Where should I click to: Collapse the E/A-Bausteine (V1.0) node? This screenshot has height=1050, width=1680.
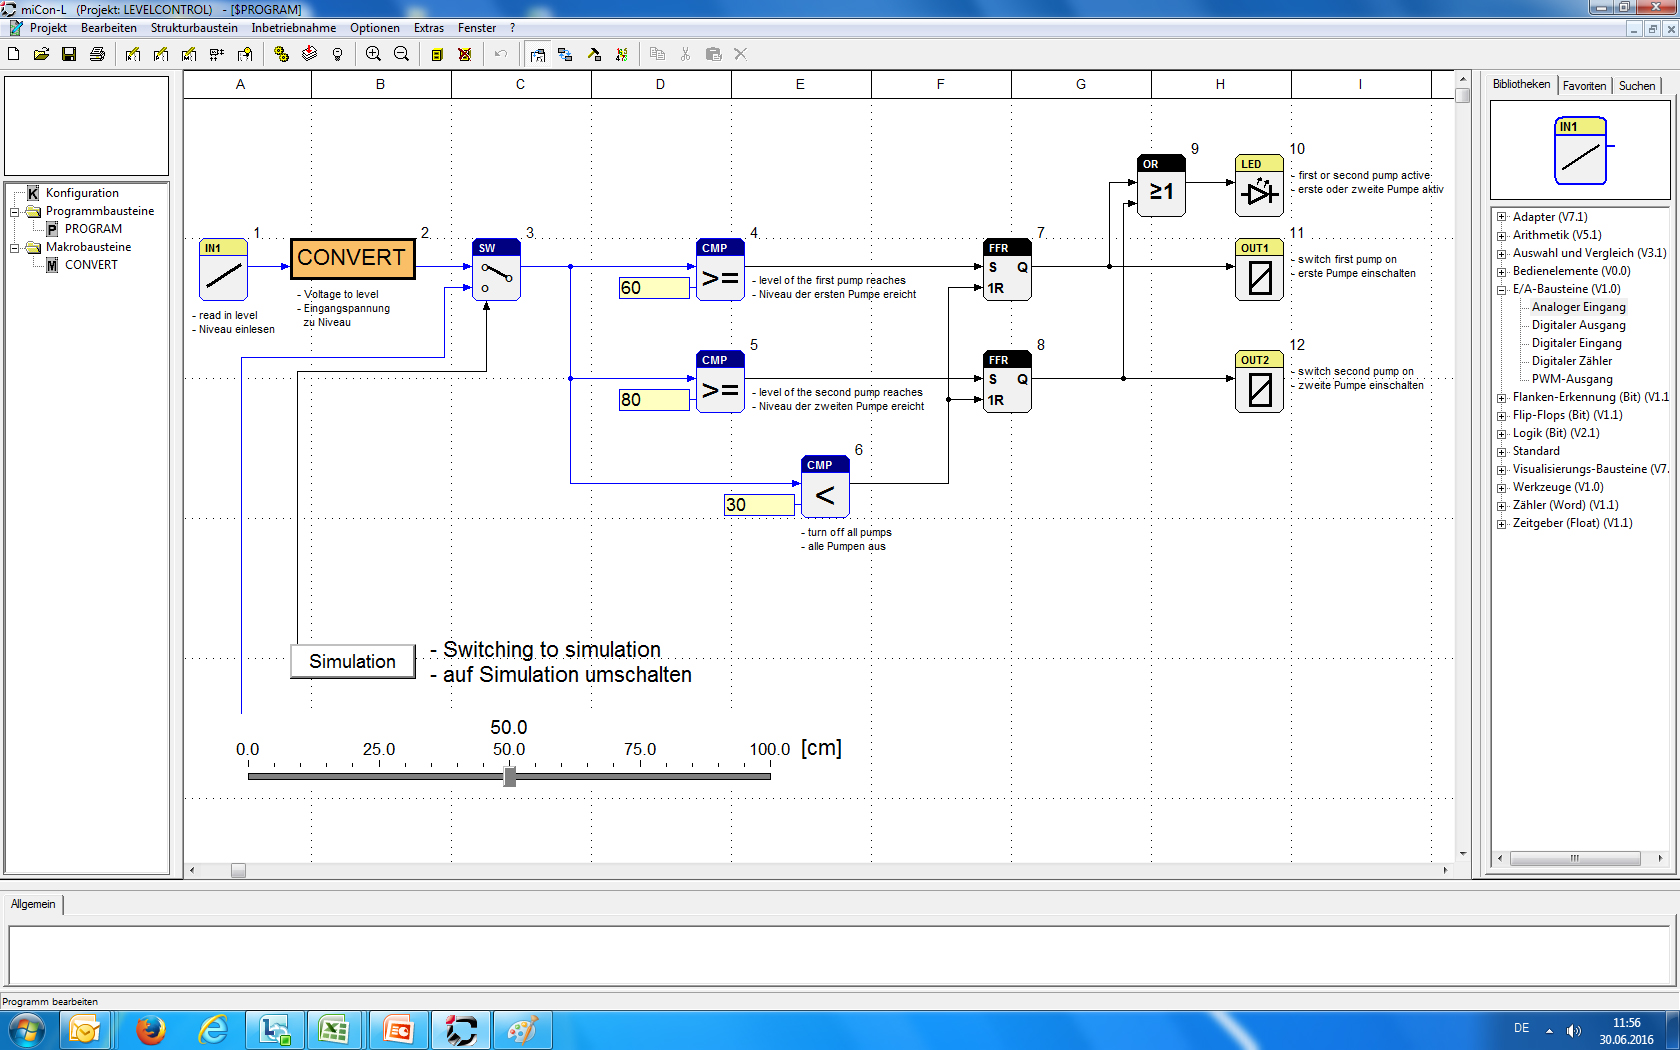1501,289
